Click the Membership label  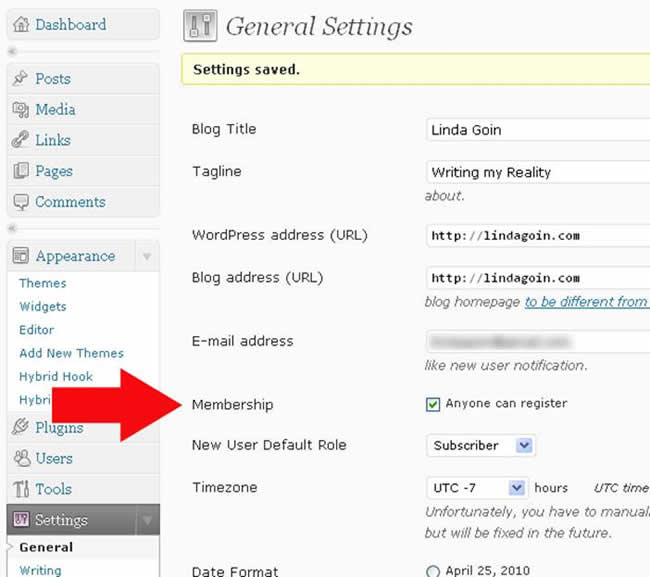click(233, 405)
